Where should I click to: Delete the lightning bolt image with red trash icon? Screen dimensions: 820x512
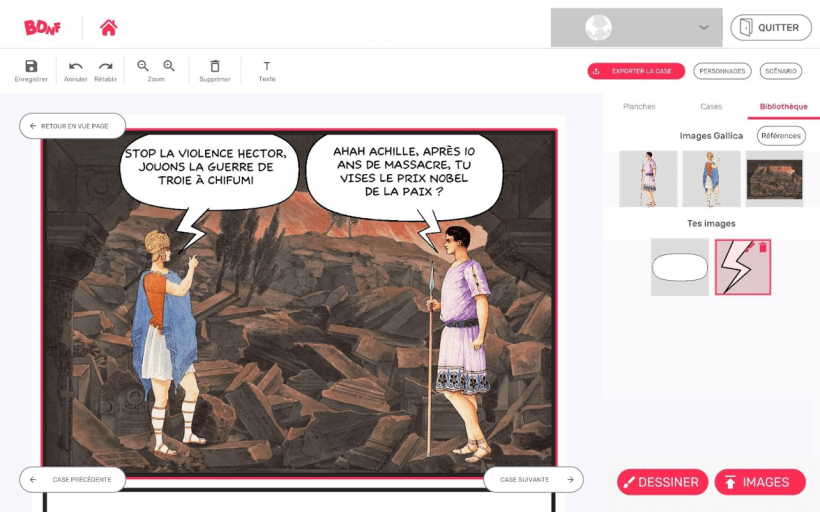[763, 247]
